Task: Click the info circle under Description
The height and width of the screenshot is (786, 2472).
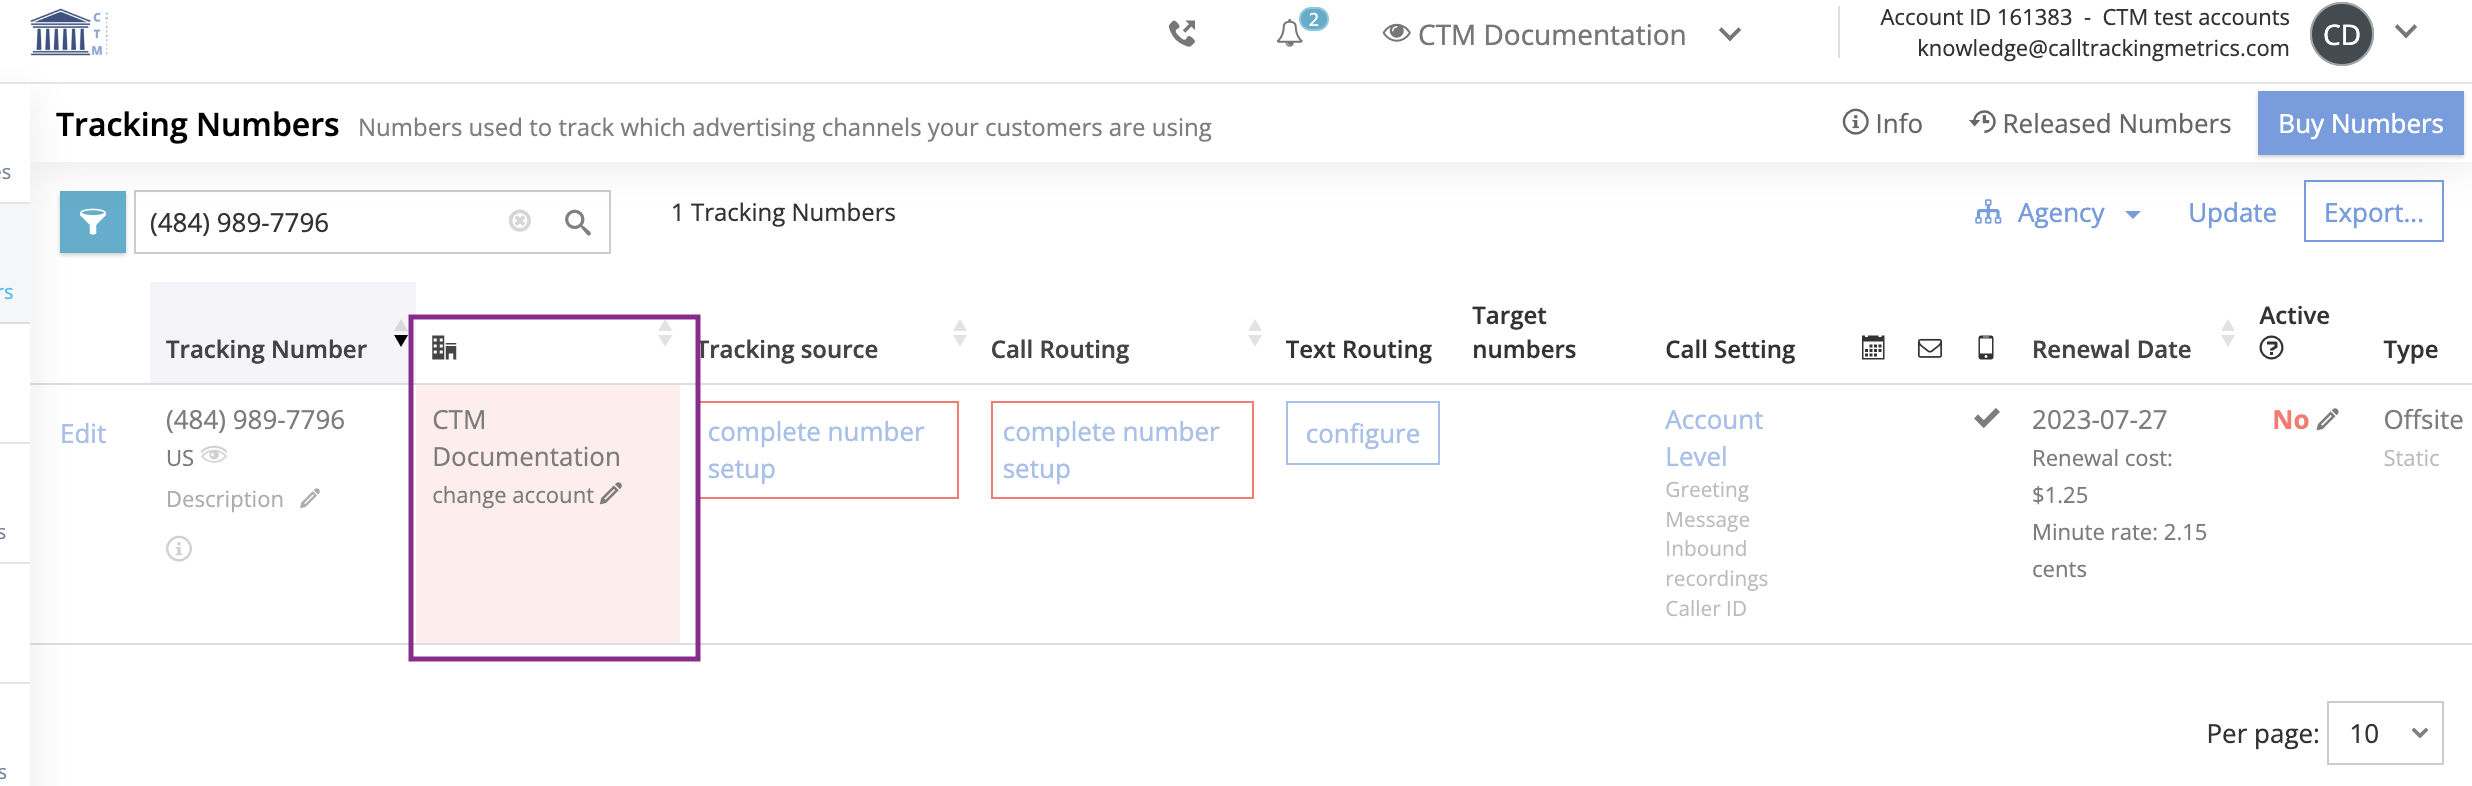Action: [179, 549]
